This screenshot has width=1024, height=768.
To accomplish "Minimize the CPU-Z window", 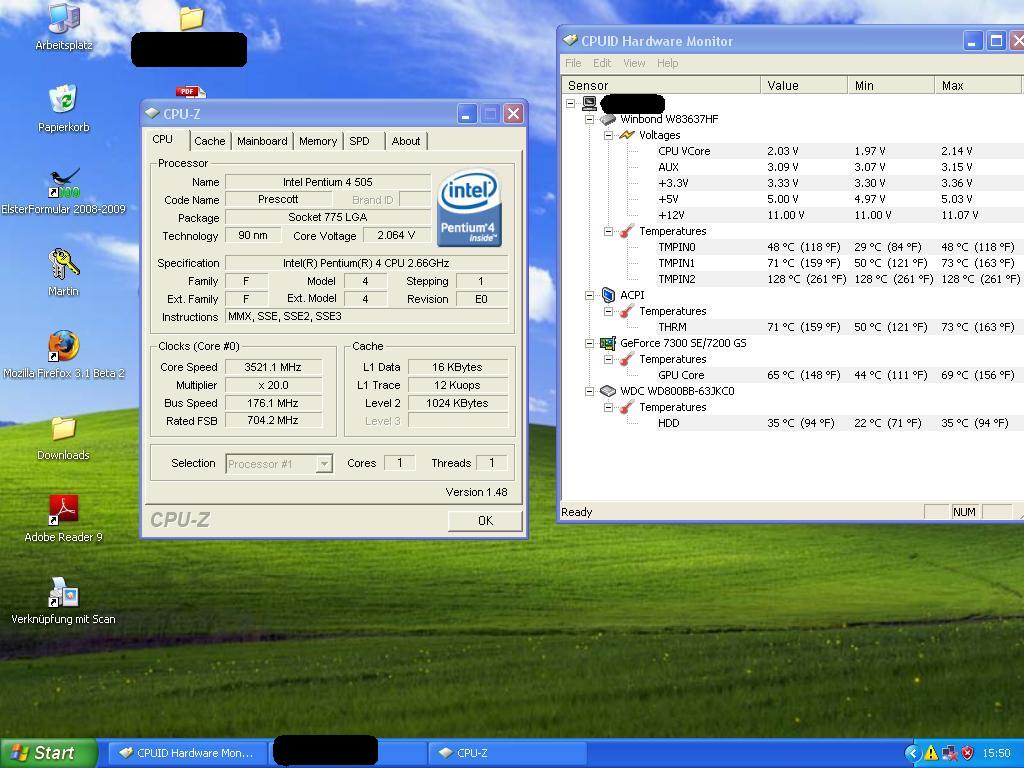I will [x=466, y=114].
